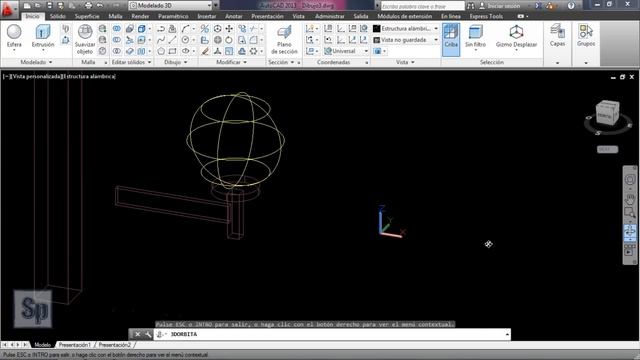
Task: Click the Sin filtro selection filter
Action: pyautogui.click(x=476, y=36)
